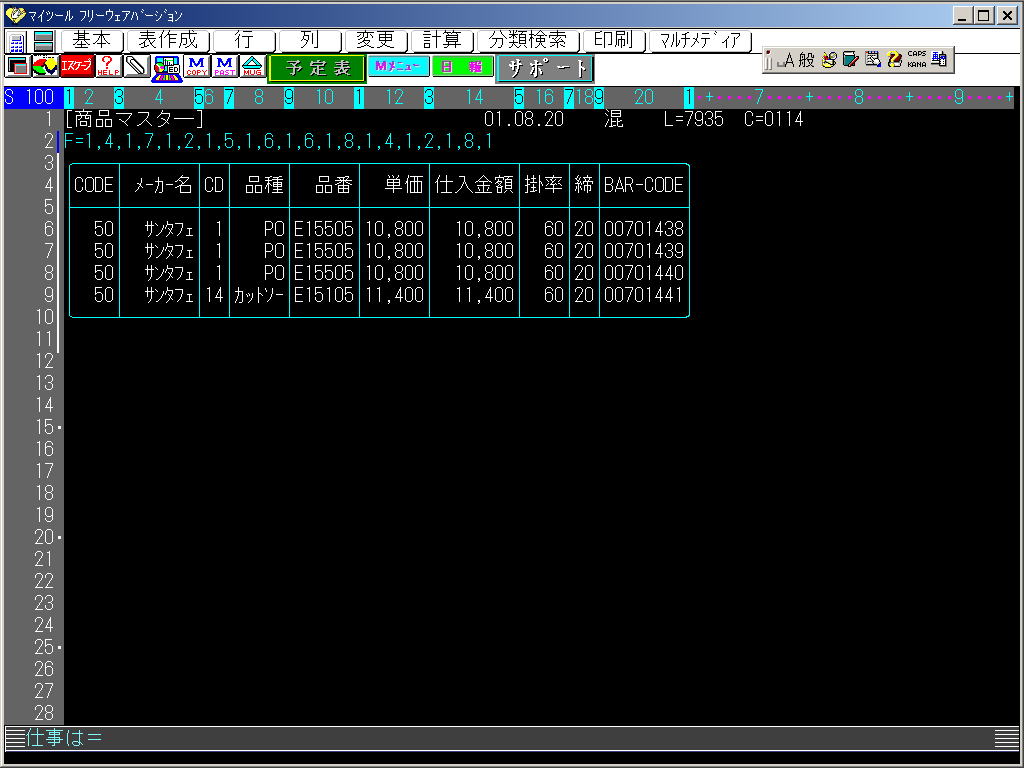The image size is (1024, 768).
Task: Open the 計算 menu
Action: click(x=442, y=40)
